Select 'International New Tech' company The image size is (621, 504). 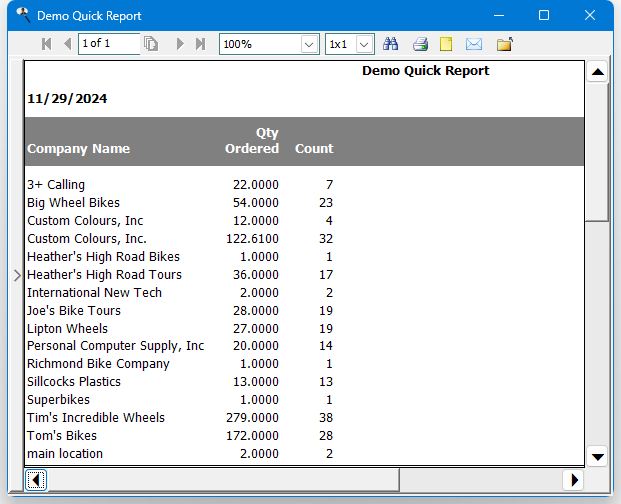[x=94, y=293]
